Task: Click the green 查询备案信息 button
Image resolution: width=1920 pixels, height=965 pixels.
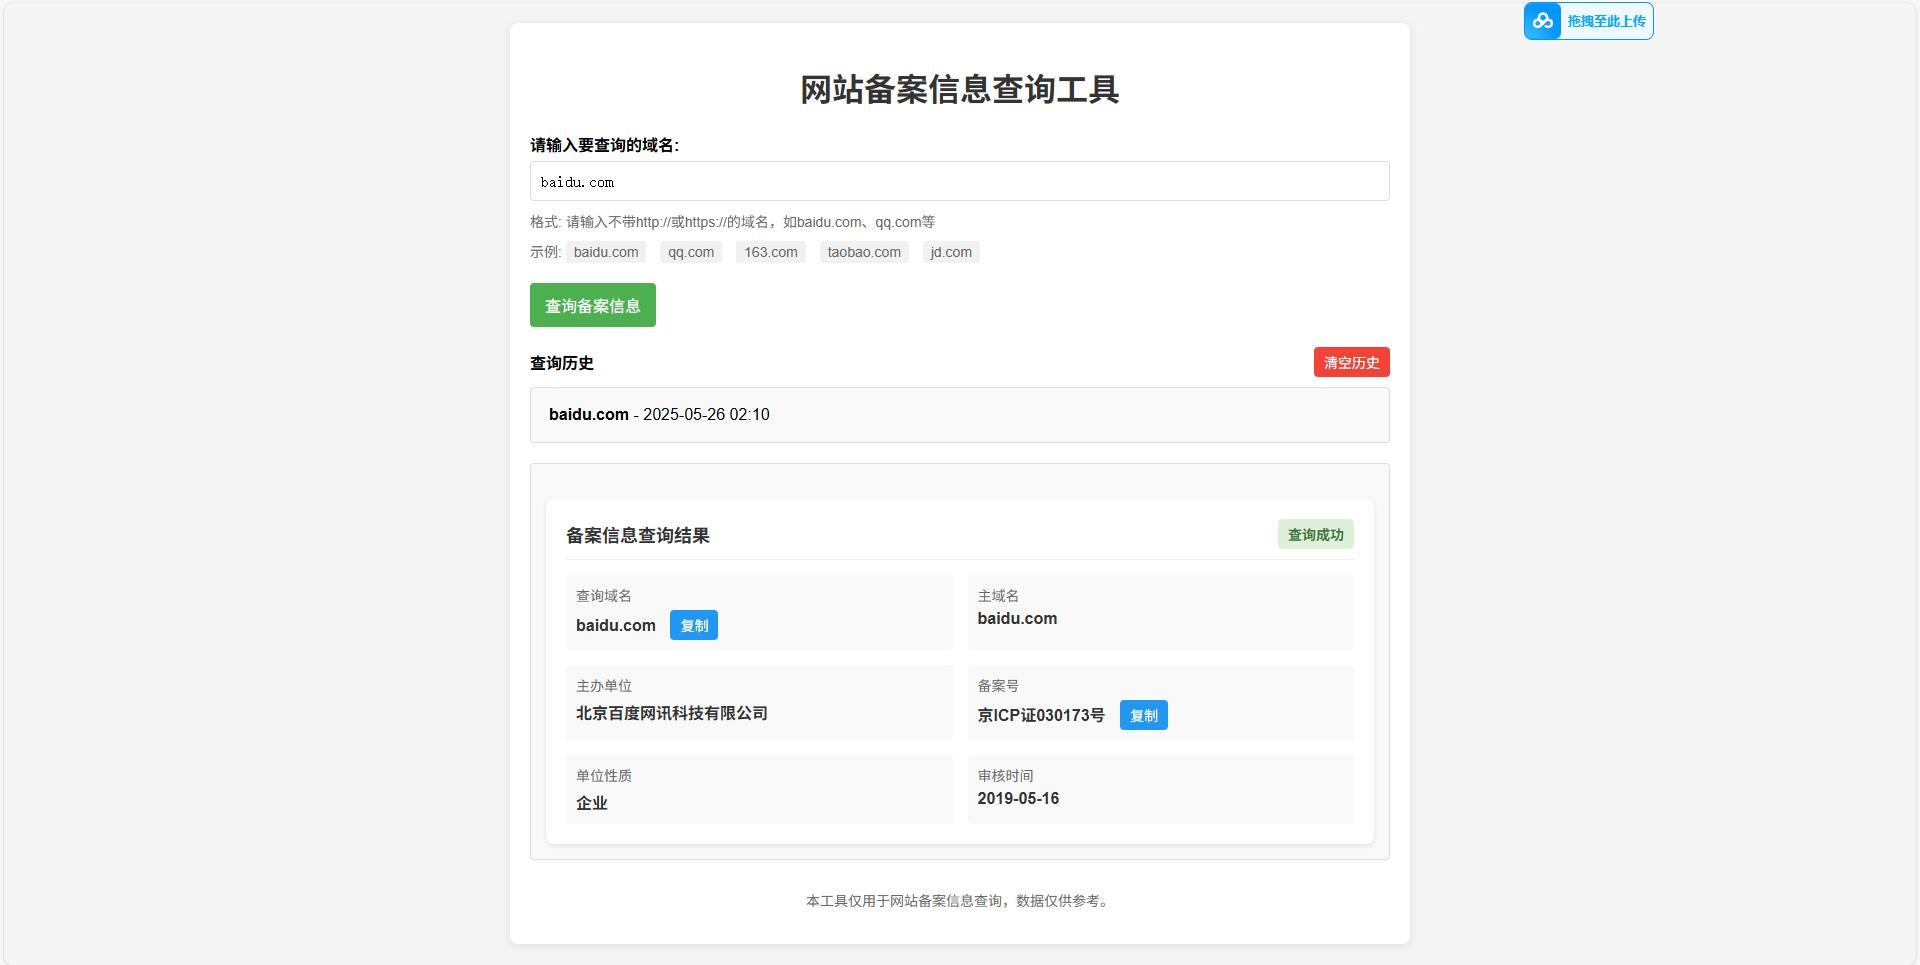Action: [593, 305]
